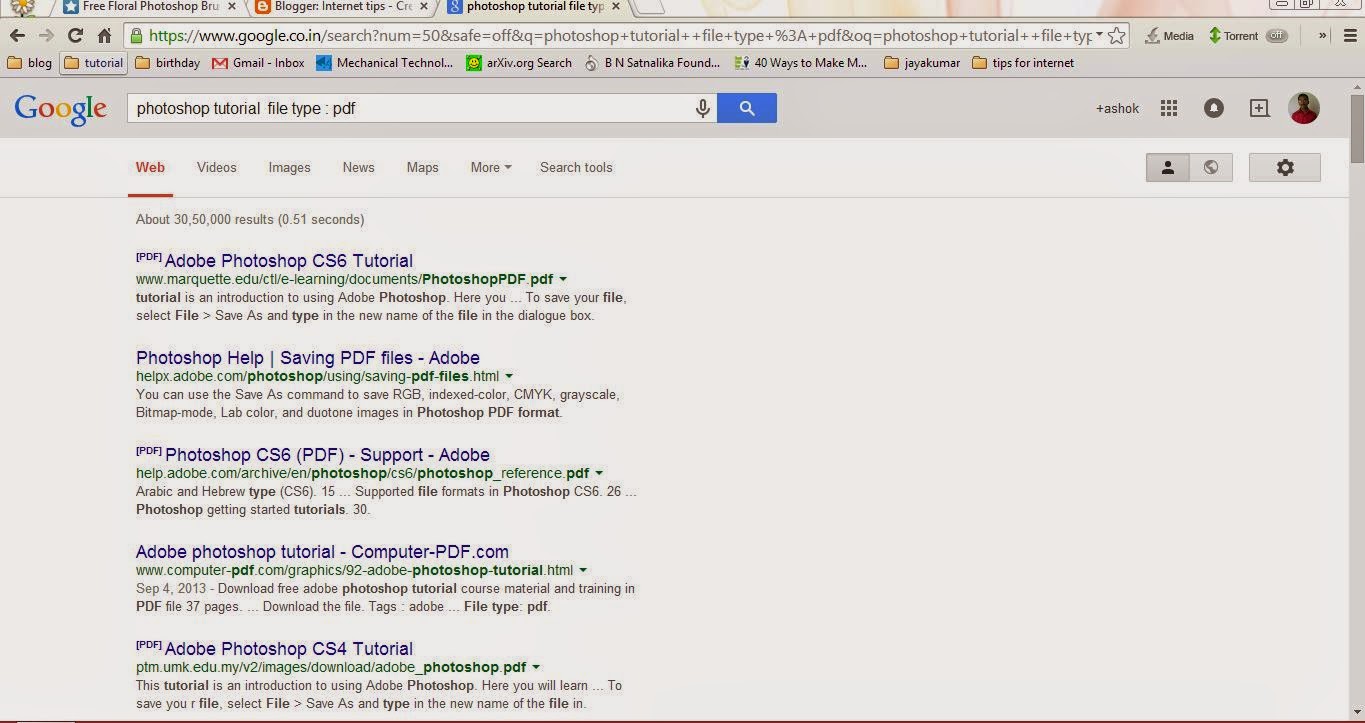1365x723 pixels.
Task: Expand options arrow beside ptm.umk.edu.my URL
Action: tap(536, 667)
